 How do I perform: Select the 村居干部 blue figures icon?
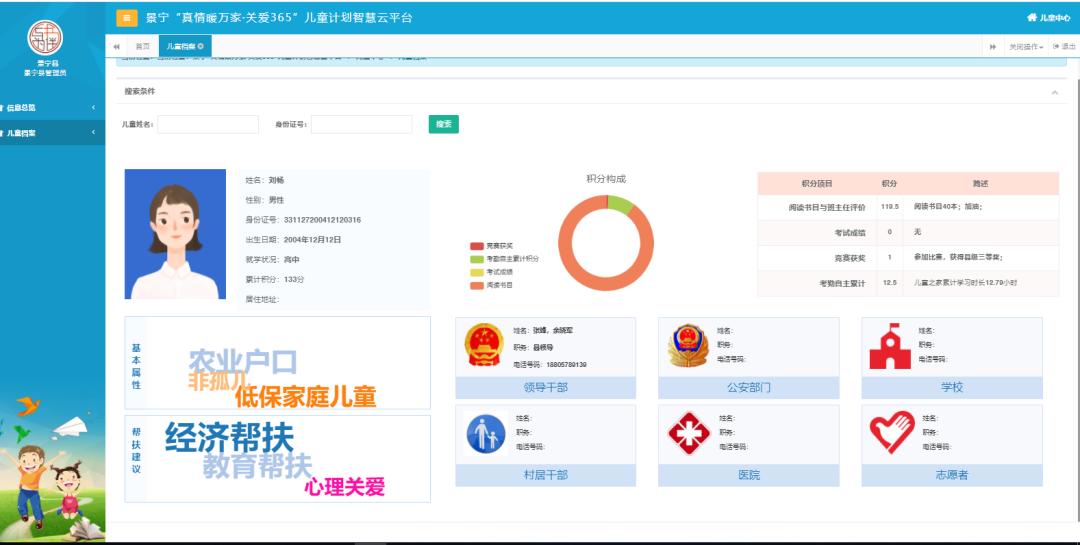pos(486,434)
